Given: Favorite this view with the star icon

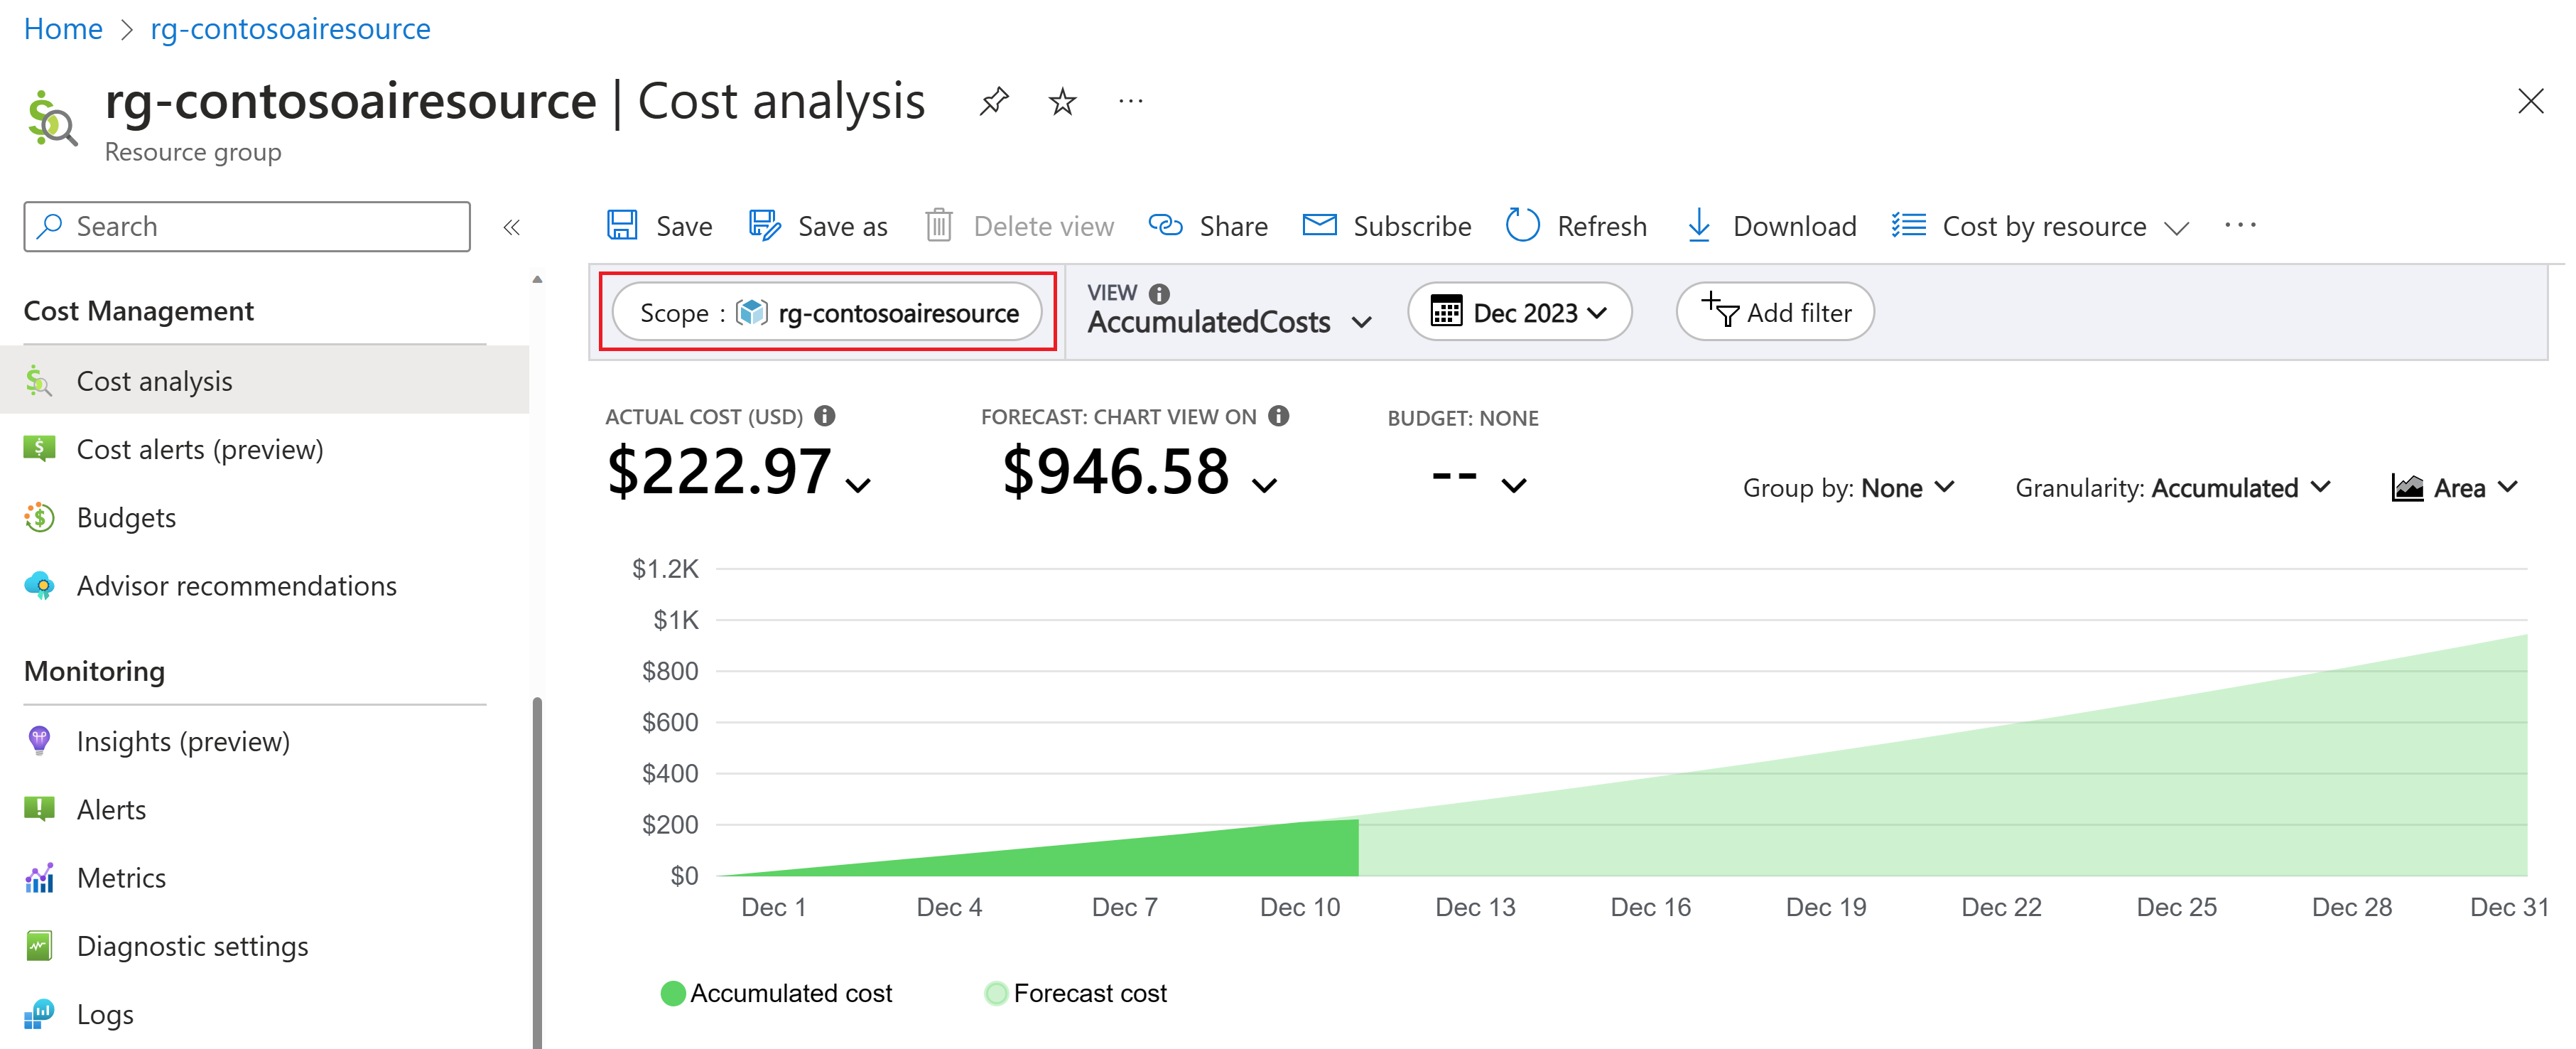Looking at the screenshot, I should click(x=1062, y=101).
